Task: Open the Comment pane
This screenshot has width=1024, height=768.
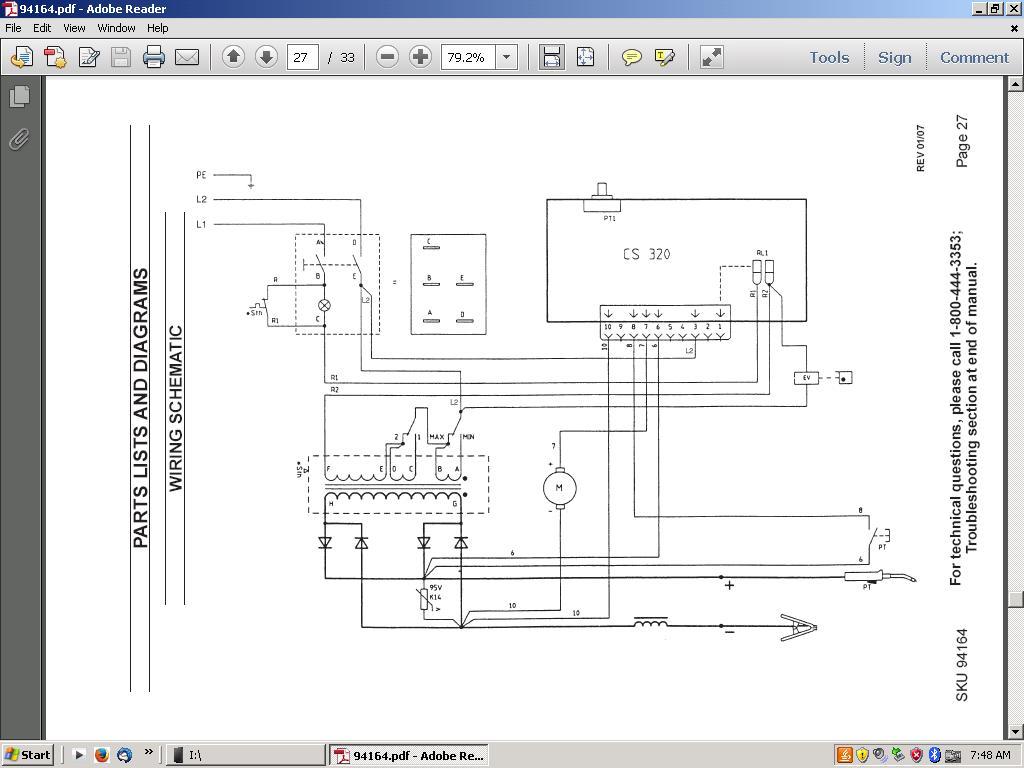Action: 974,57
